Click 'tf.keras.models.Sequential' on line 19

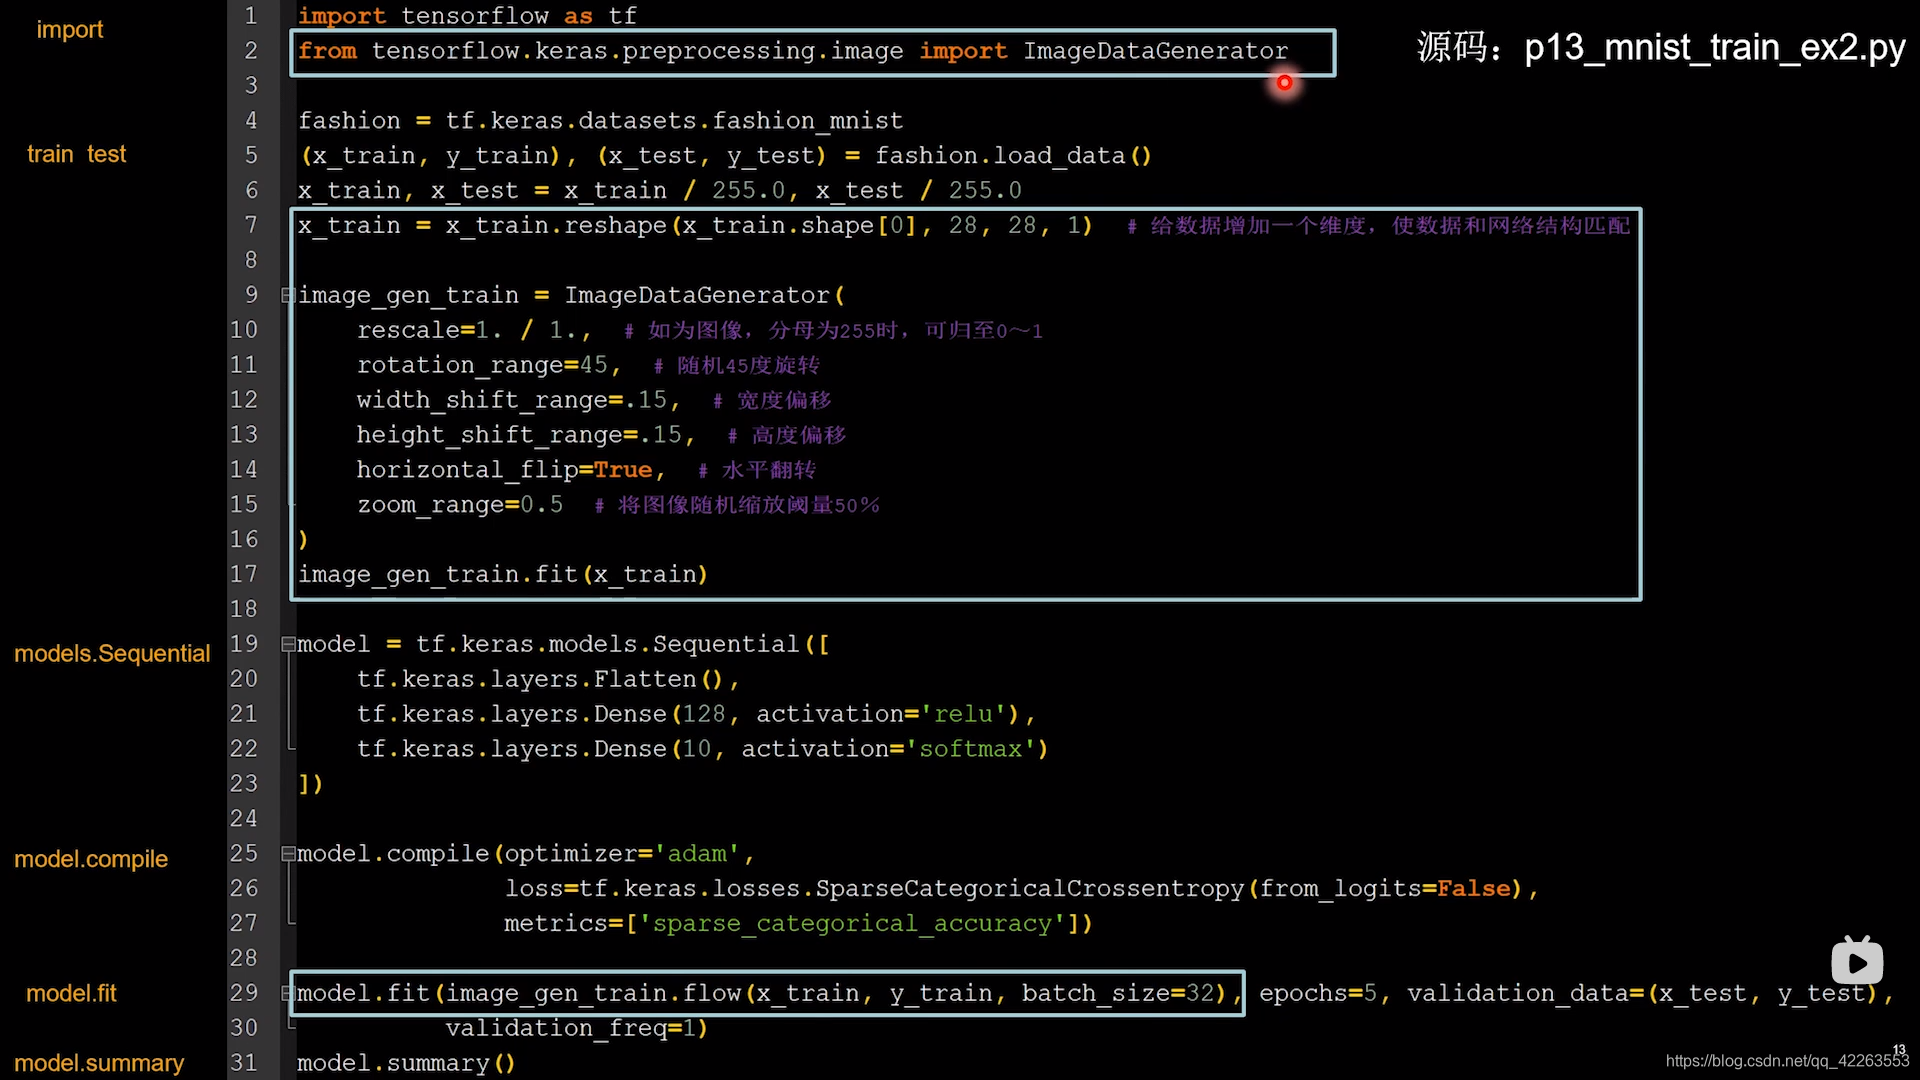607,644
